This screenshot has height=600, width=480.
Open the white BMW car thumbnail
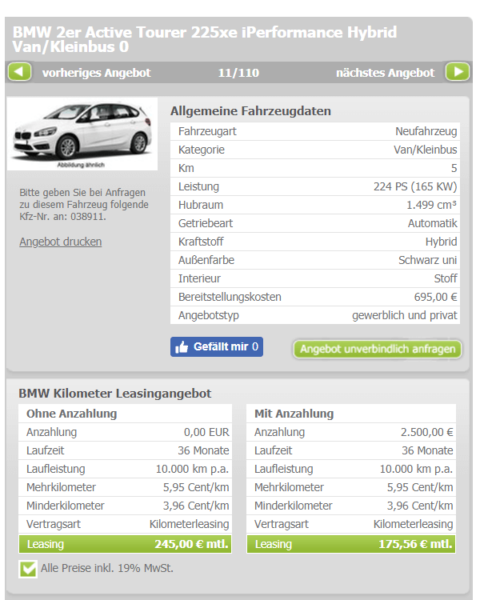82,134
